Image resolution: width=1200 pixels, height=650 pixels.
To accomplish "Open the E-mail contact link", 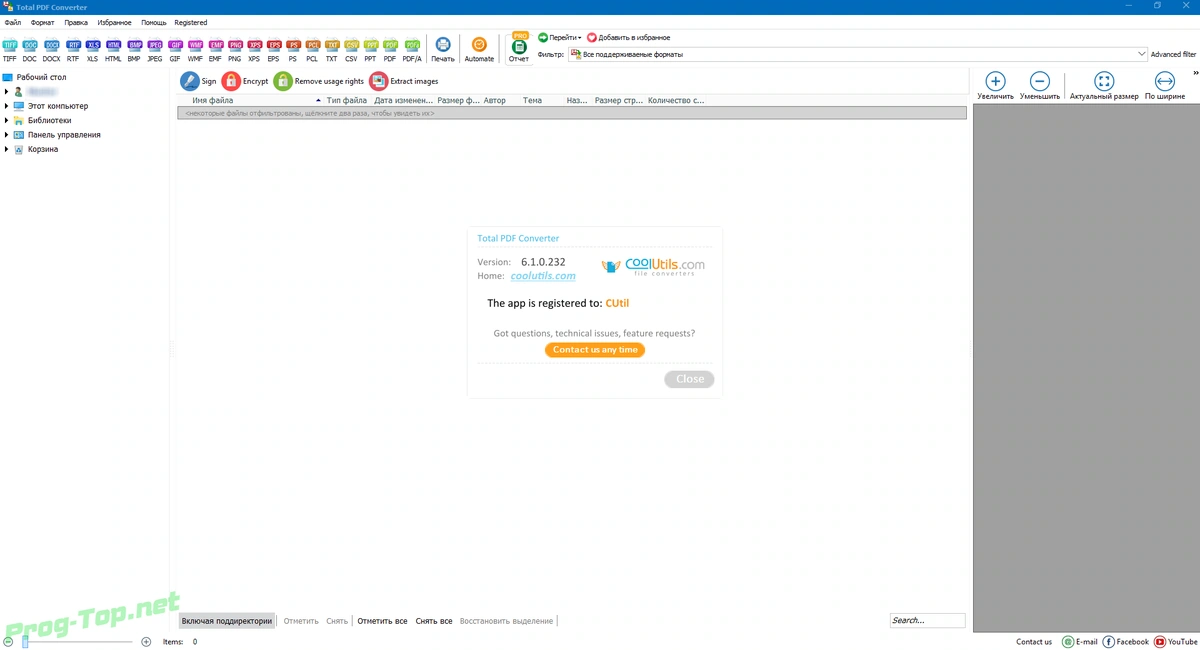I will pyautogui.click(x=1080, y=642).
